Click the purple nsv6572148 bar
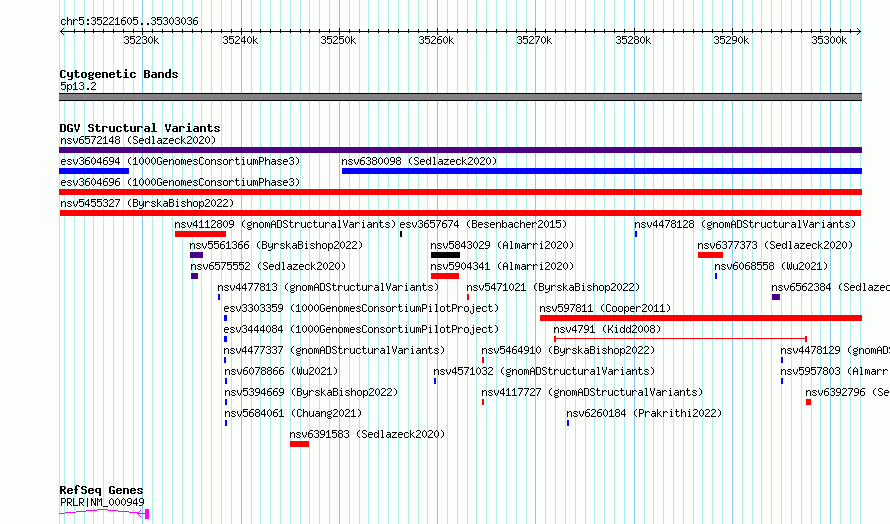 [460, 150]
